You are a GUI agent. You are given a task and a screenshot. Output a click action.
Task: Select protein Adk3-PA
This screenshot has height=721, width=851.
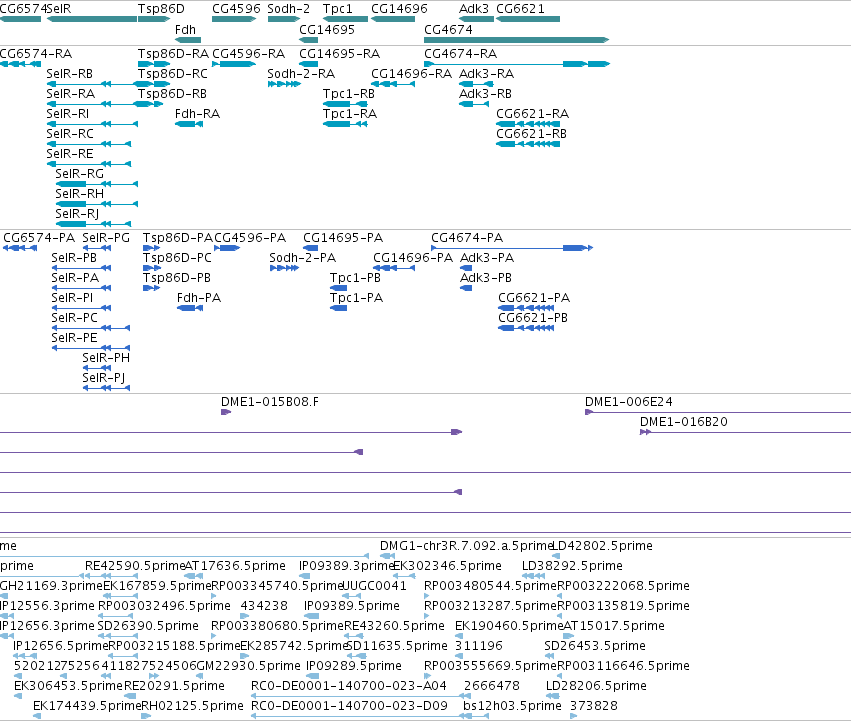coord(466,268)
